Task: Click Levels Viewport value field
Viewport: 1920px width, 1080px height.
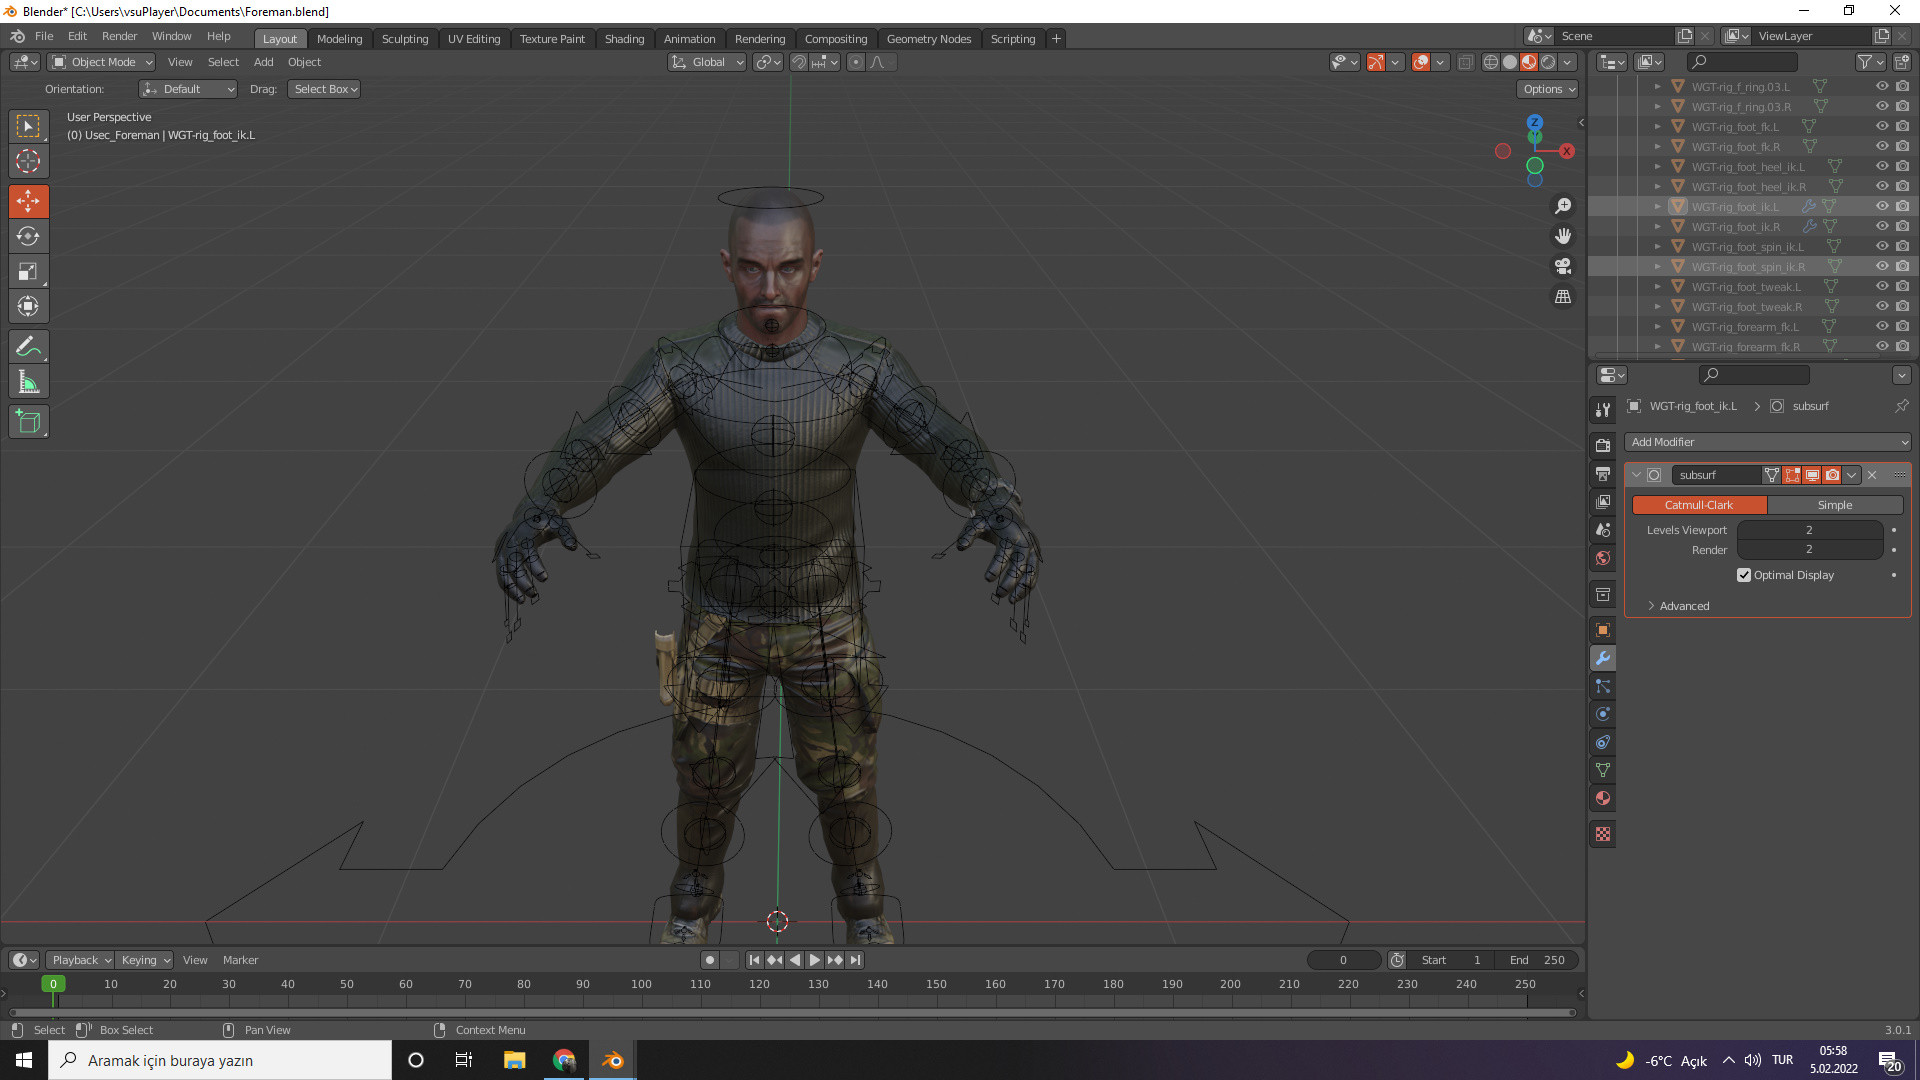Action: (x=1809, y=530)
